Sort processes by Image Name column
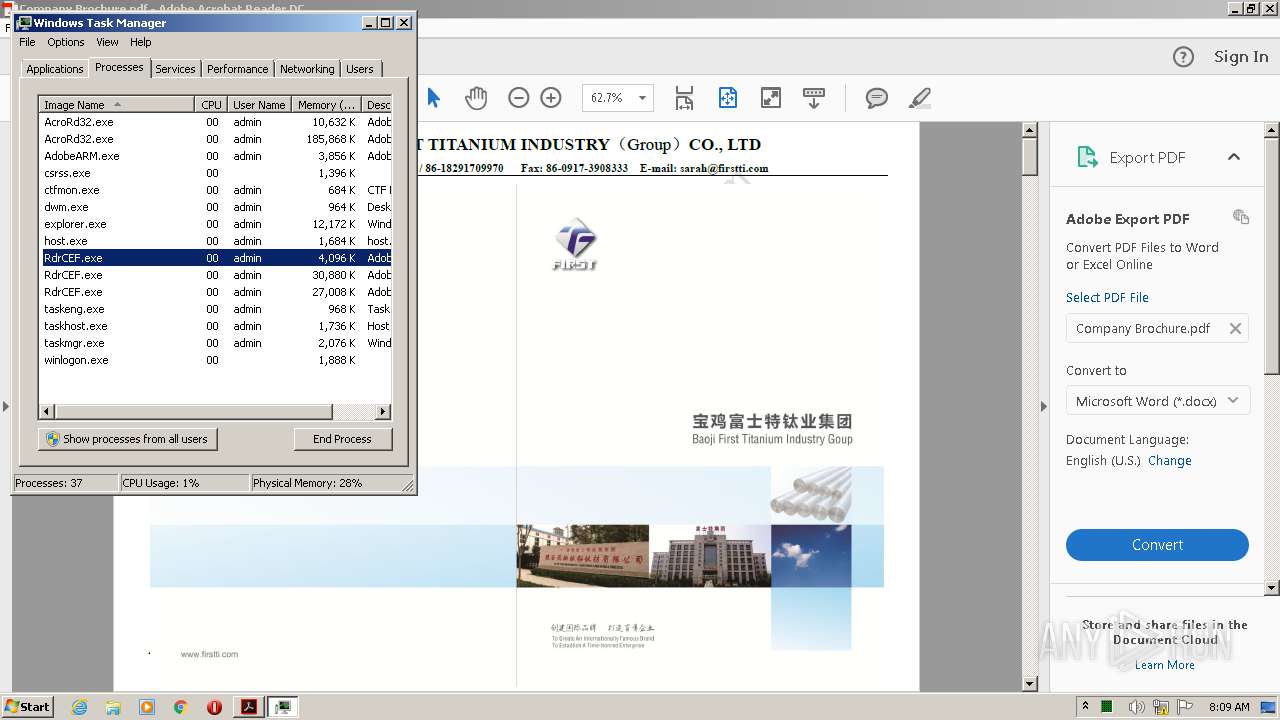Screen dimensions: 1280x720 click(116, 104)
